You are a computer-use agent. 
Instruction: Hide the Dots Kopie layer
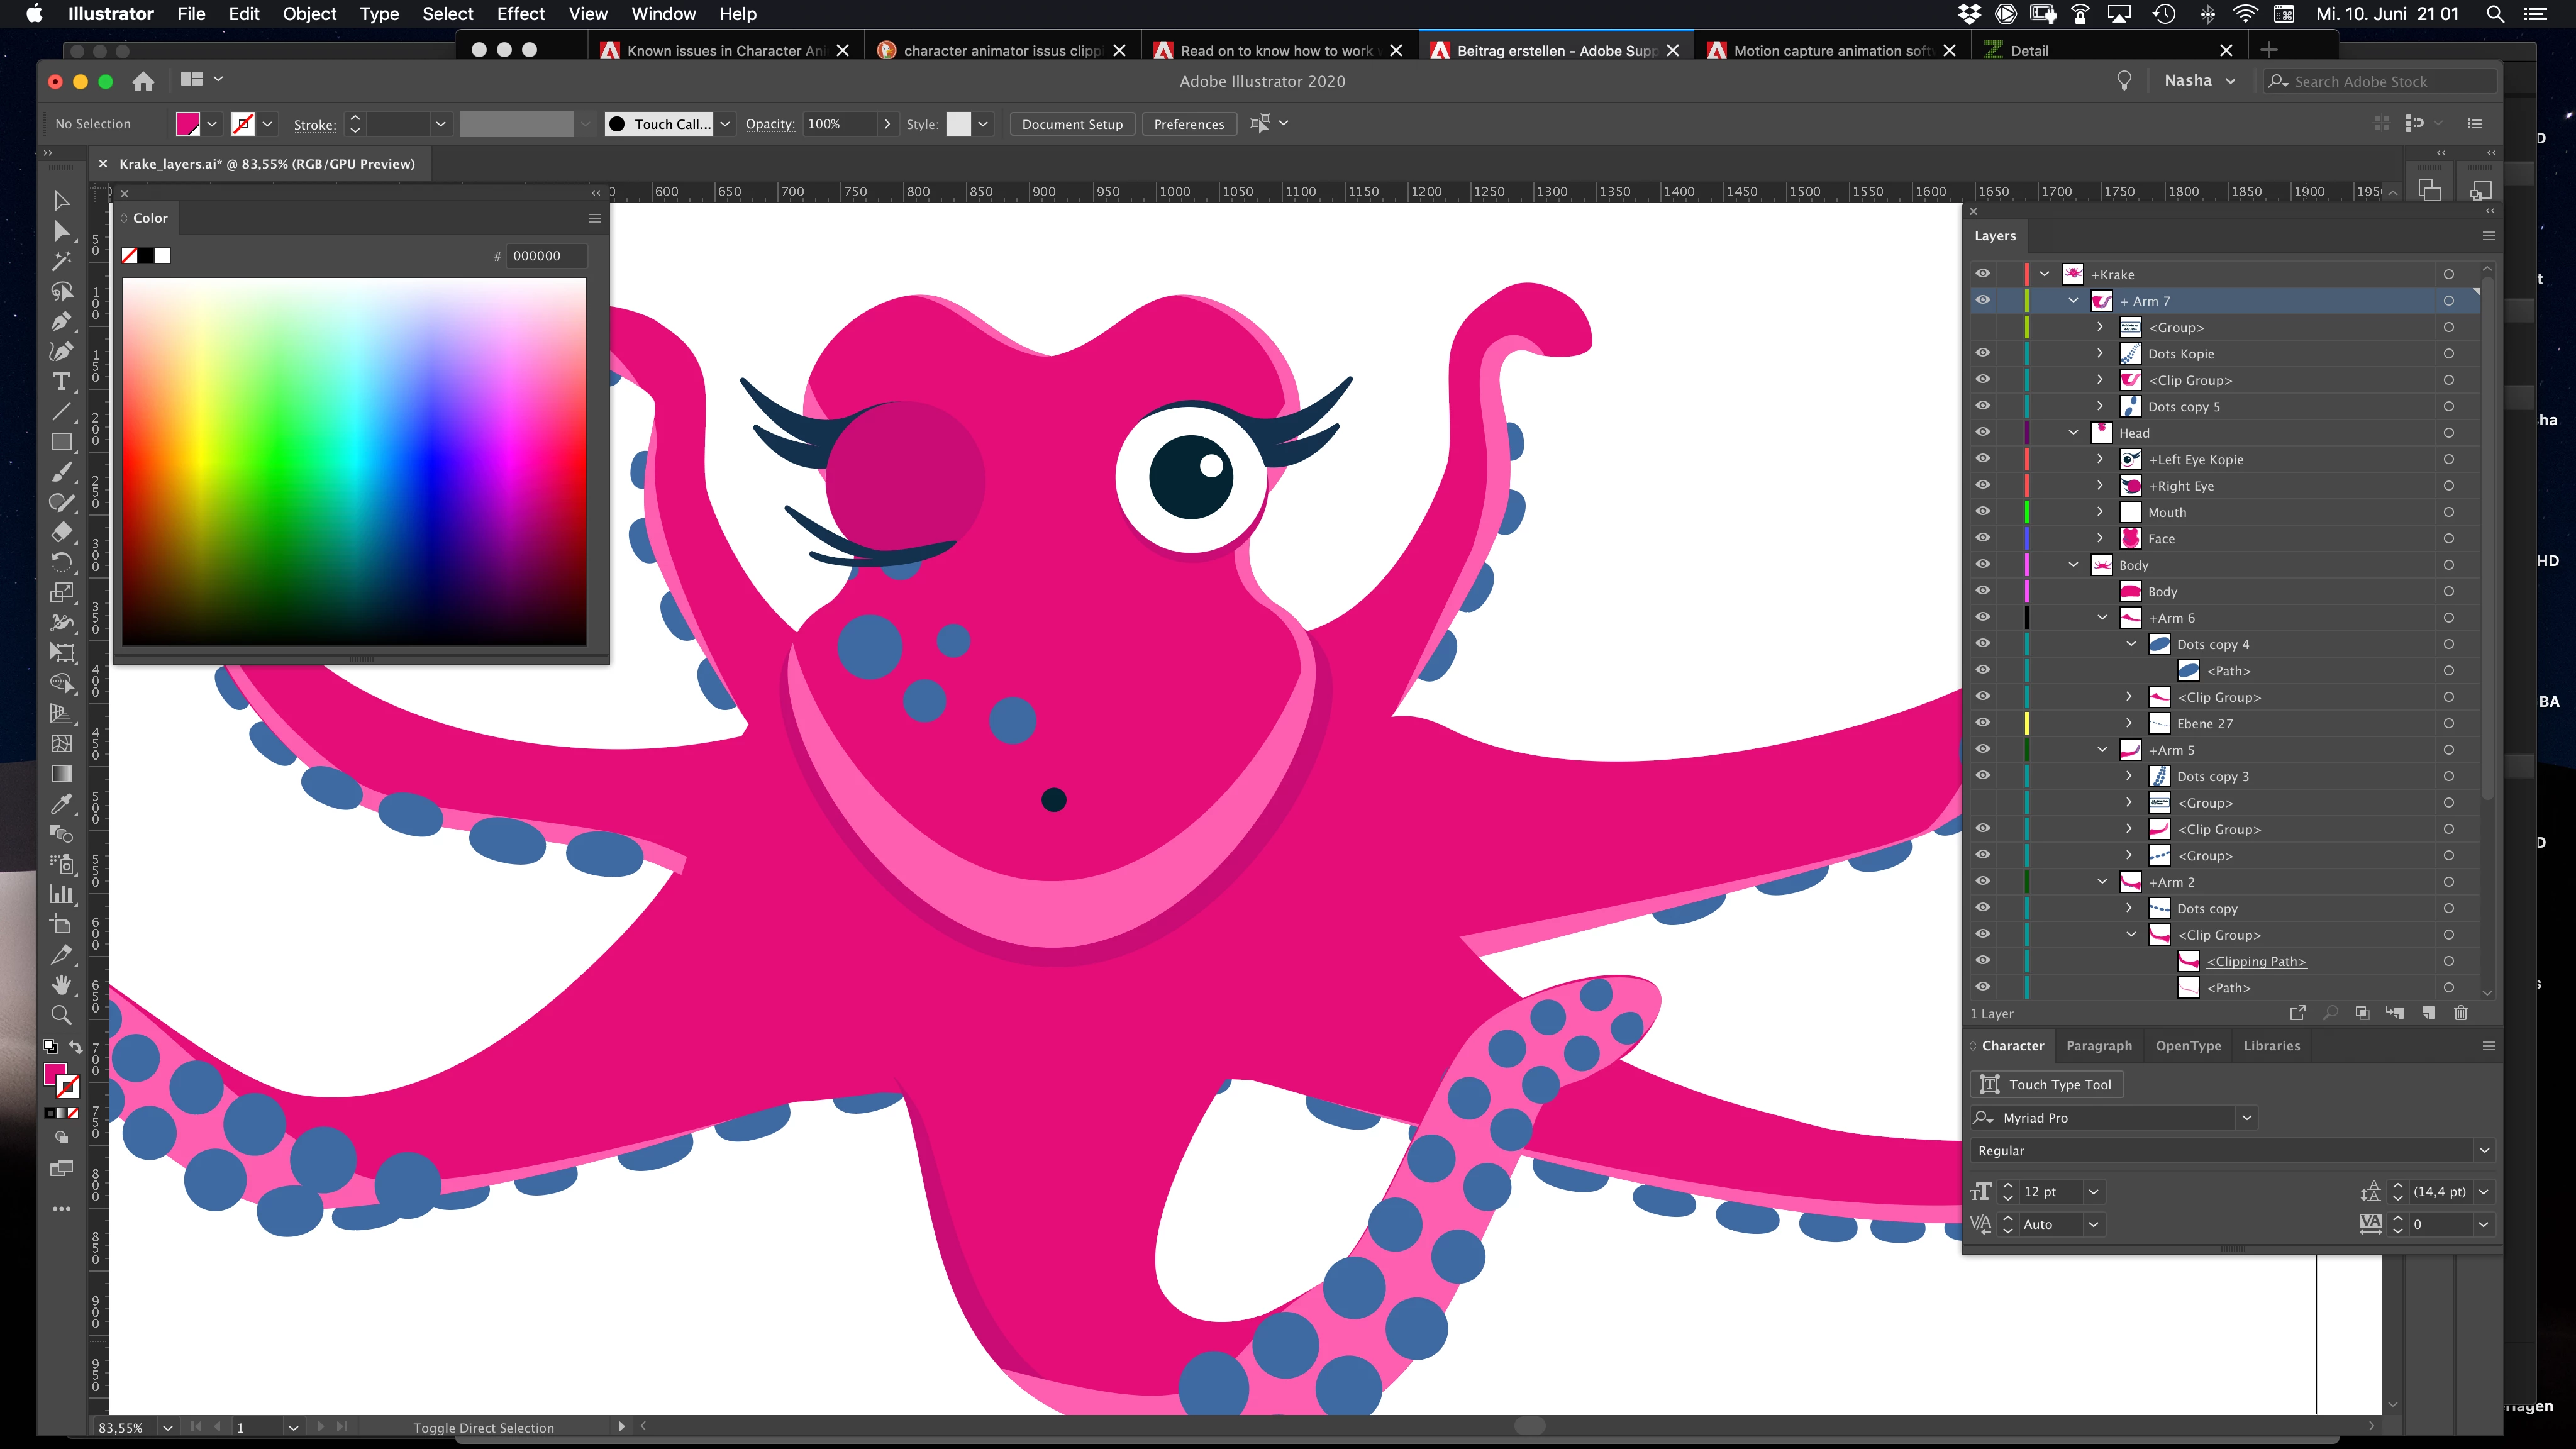click(1982, 353)
